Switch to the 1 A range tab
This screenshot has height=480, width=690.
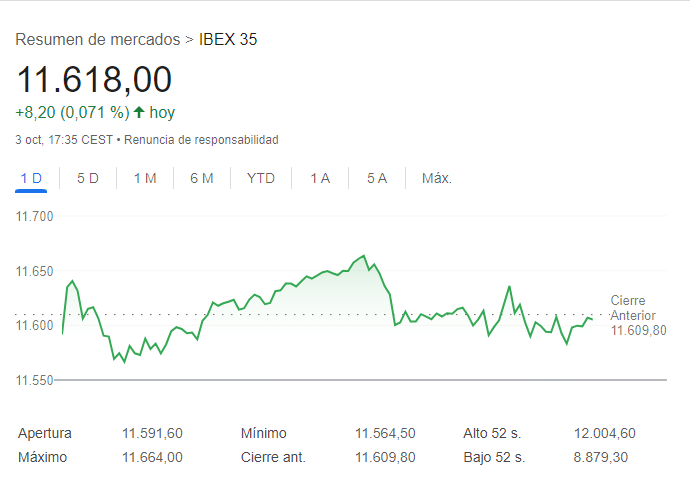(x=320, y=178)
